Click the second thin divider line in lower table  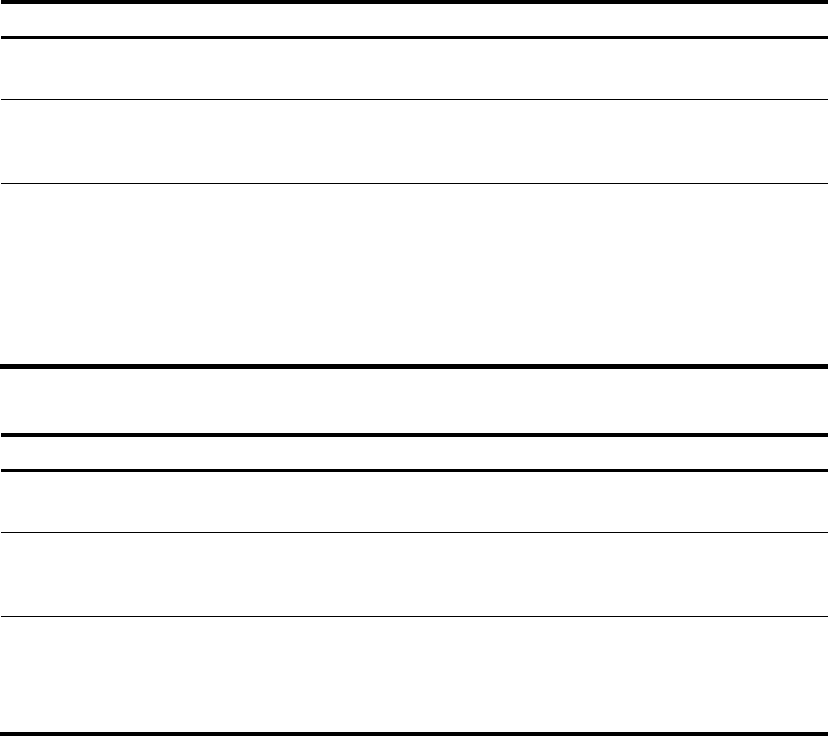coord(414,616)
